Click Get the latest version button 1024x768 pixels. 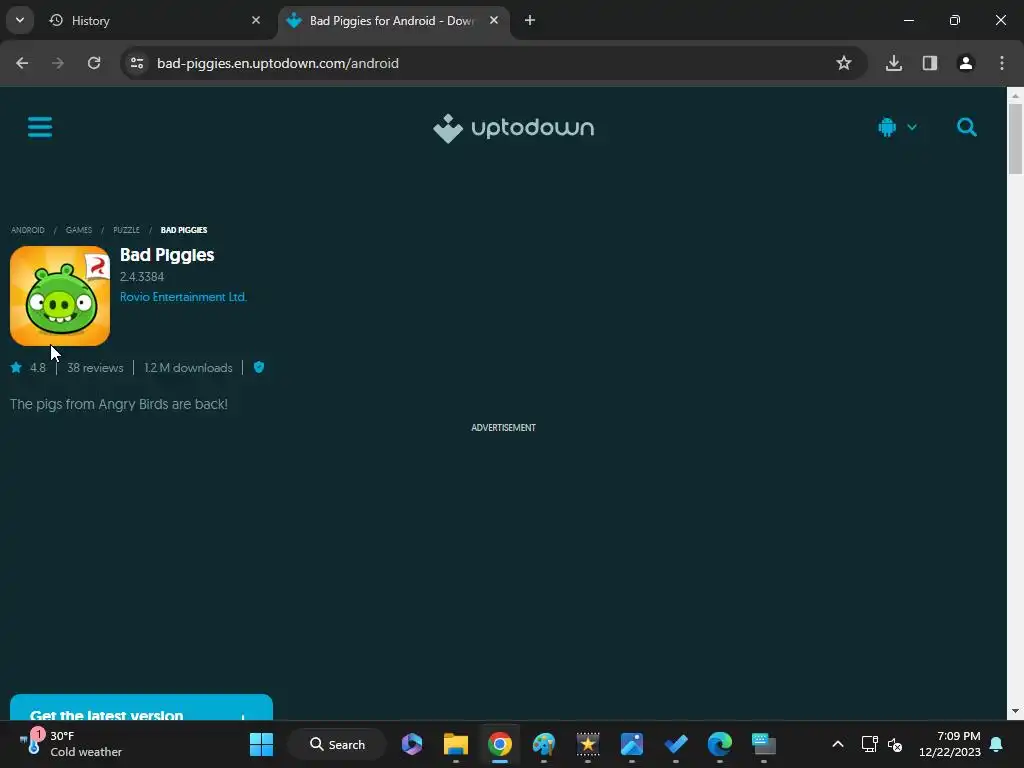pos(141,708)
